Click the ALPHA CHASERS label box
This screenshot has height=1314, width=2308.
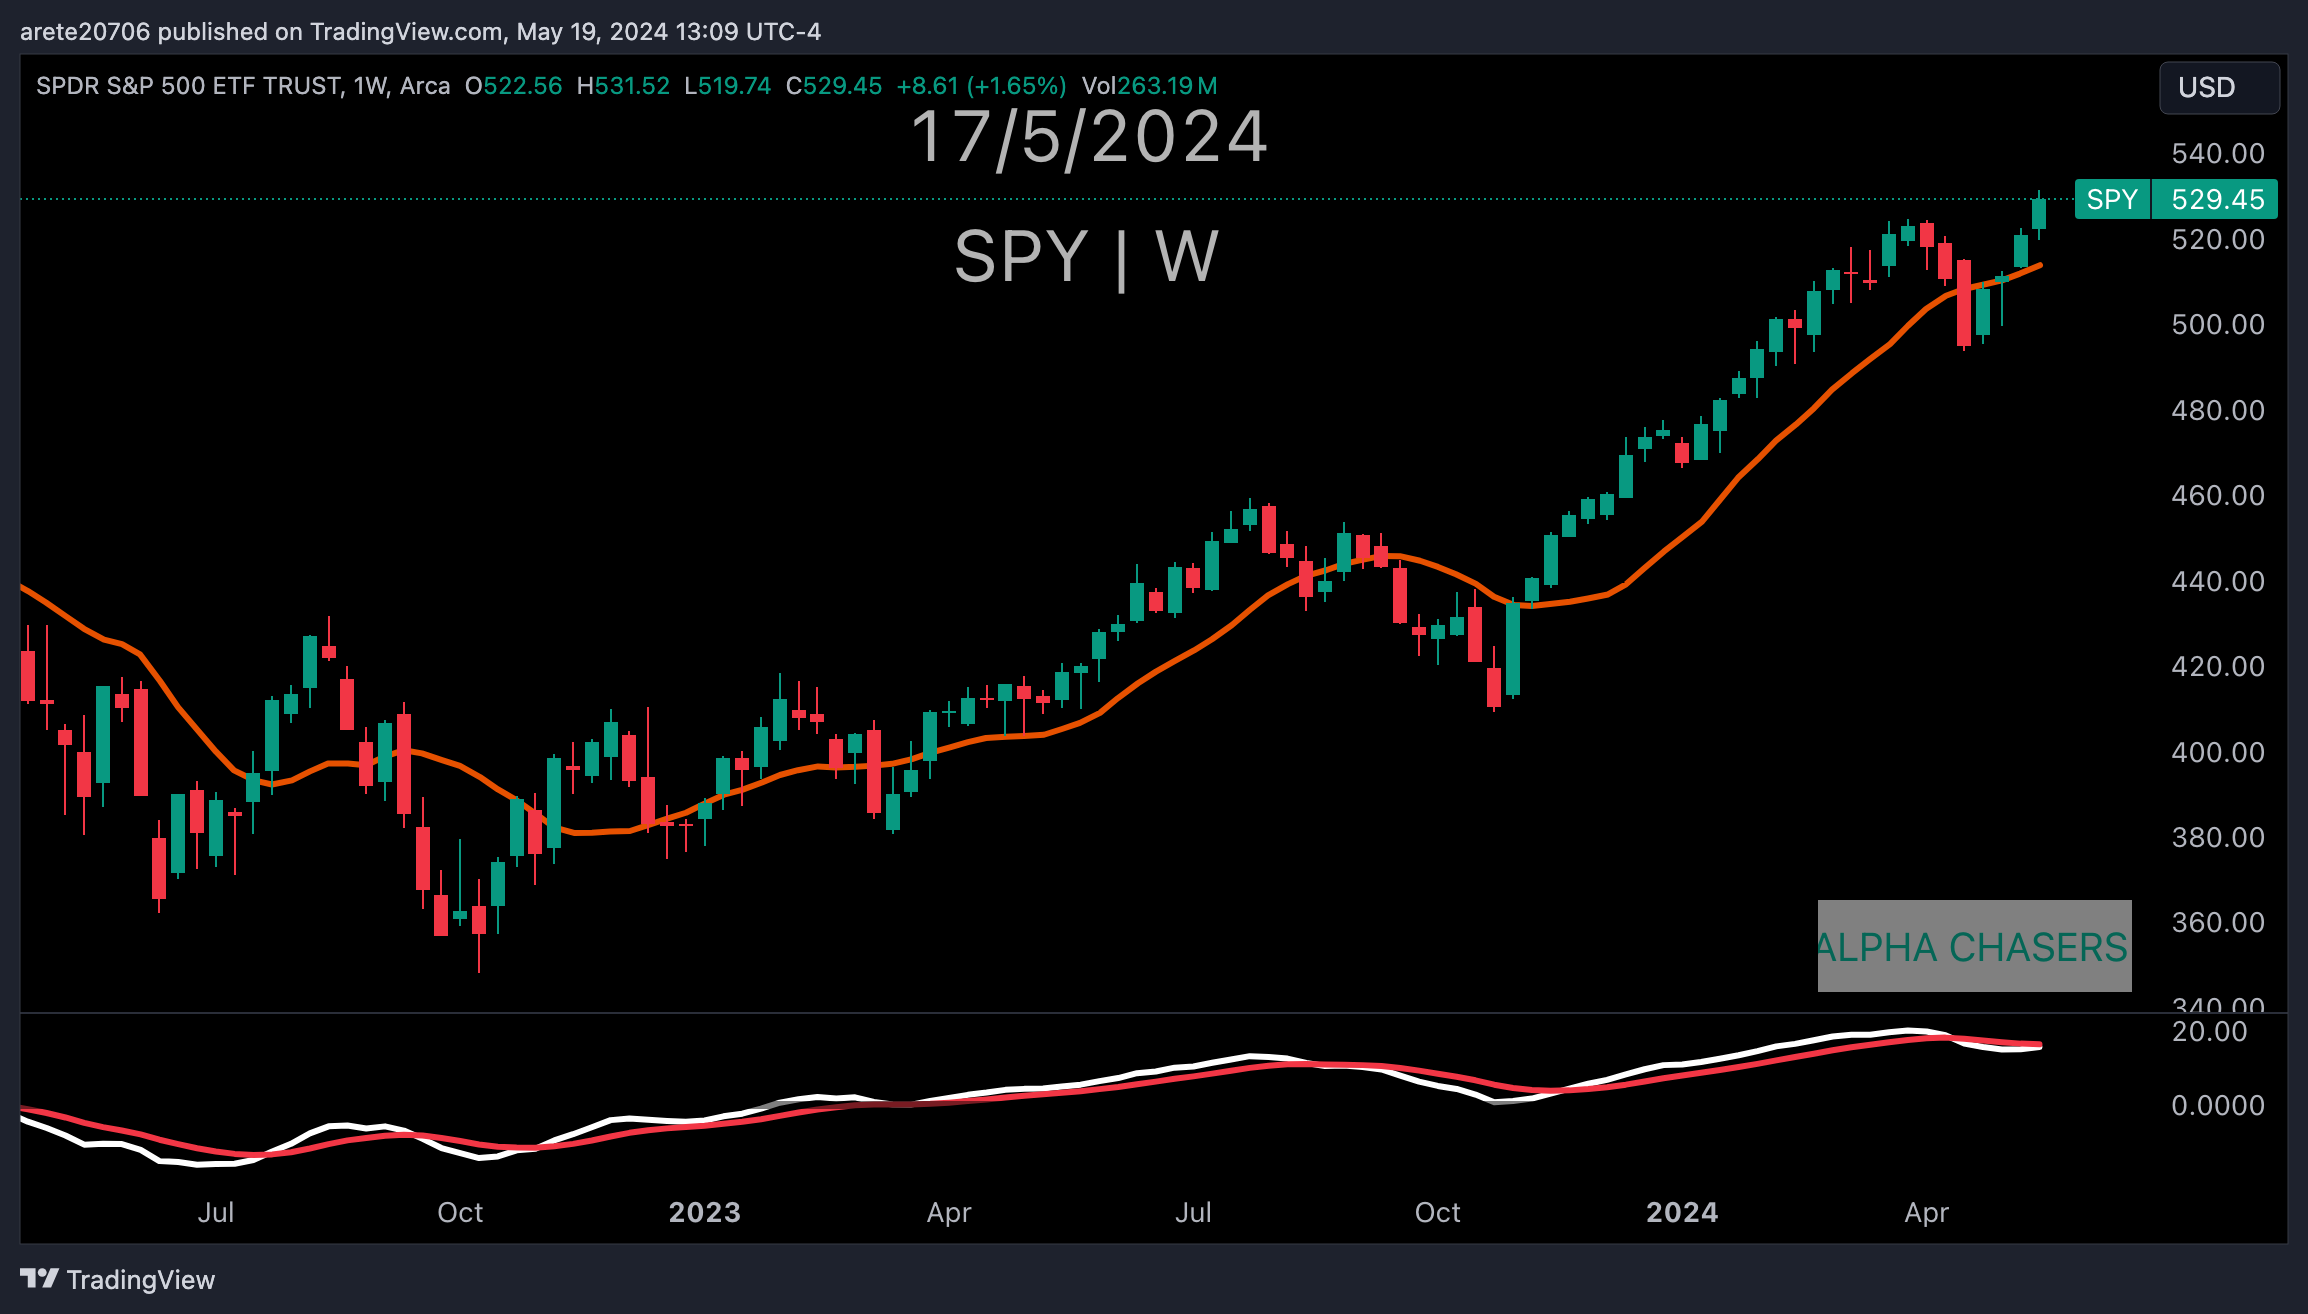point(1974,946)
